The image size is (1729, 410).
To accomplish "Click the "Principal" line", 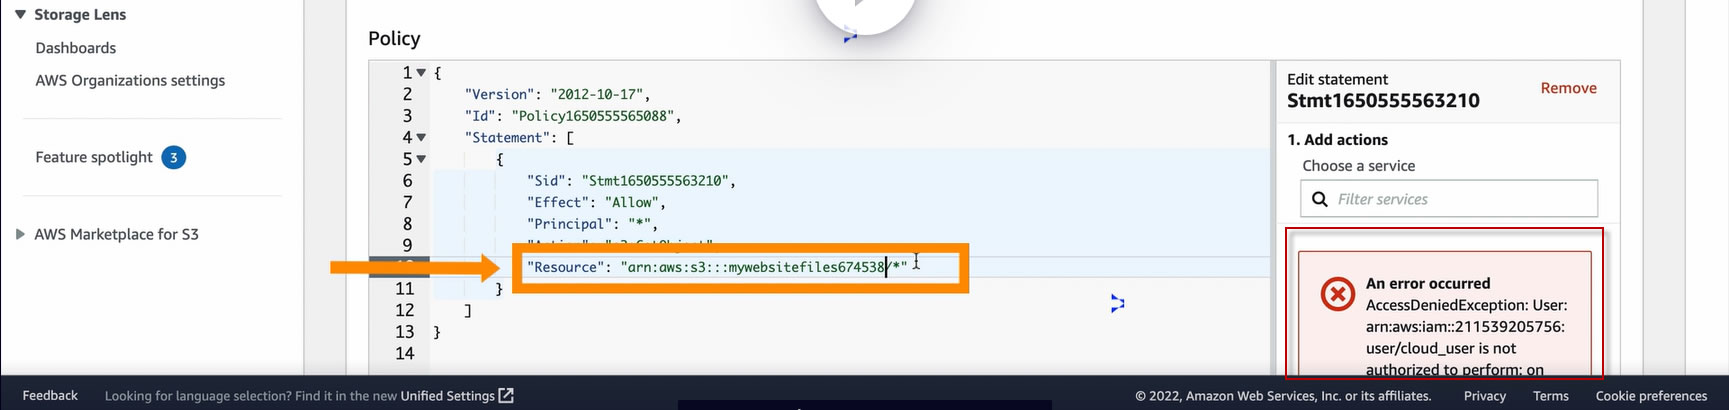I will coord(592,224).
